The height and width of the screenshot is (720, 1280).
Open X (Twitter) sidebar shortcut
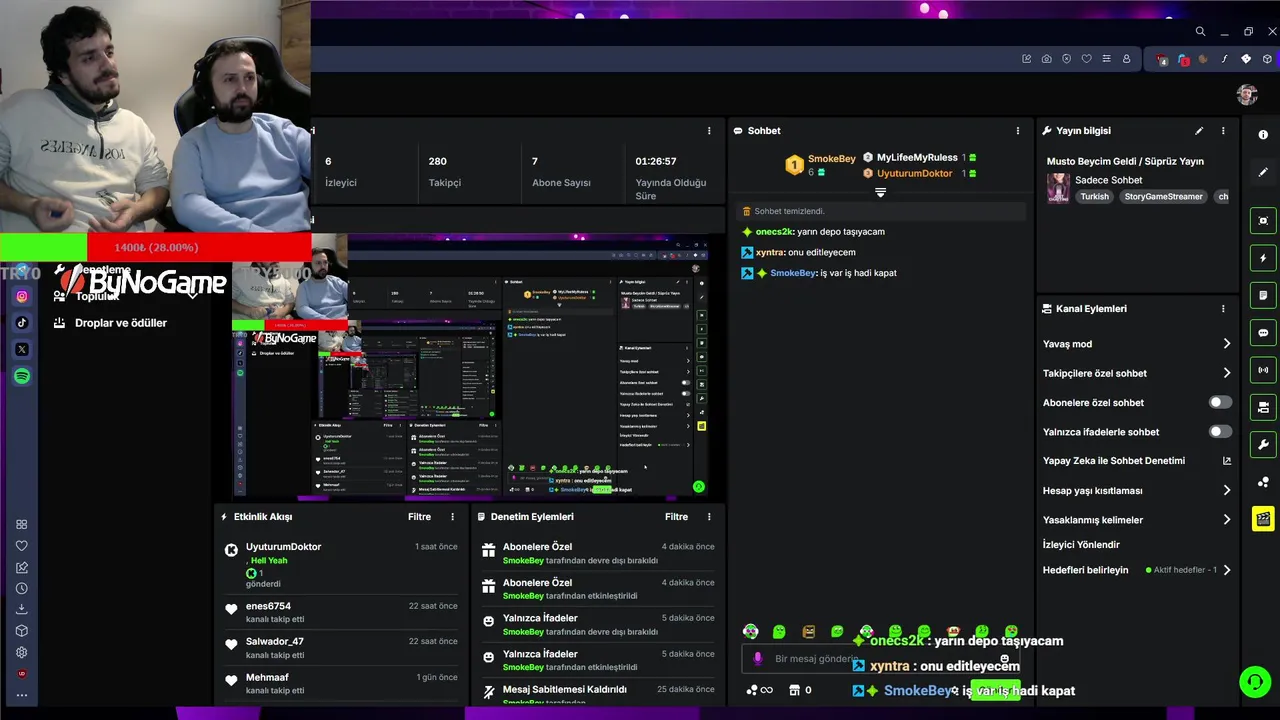(x=22, y=349)
